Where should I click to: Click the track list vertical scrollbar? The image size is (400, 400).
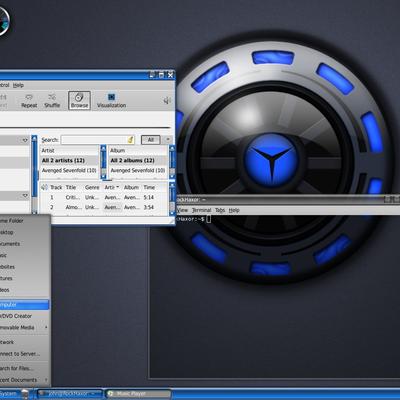[x=172, y=199]
